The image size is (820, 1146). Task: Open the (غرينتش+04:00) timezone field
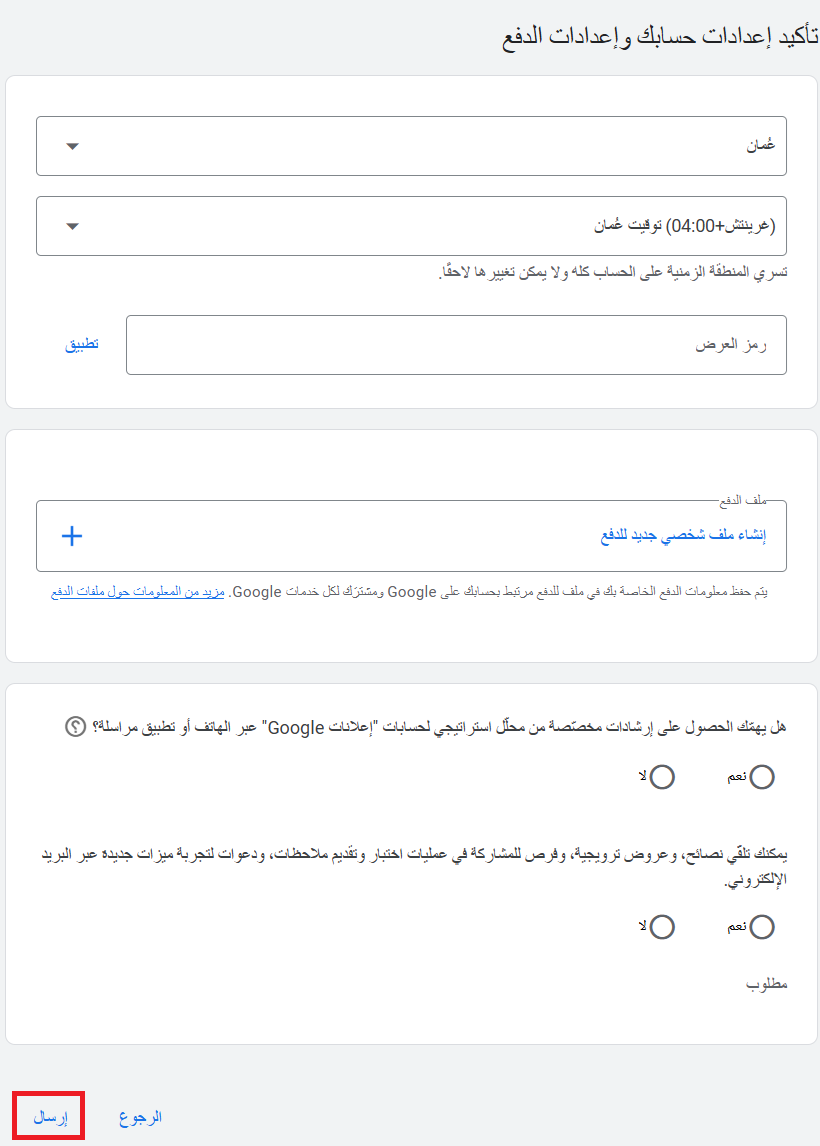pos(410,226)
